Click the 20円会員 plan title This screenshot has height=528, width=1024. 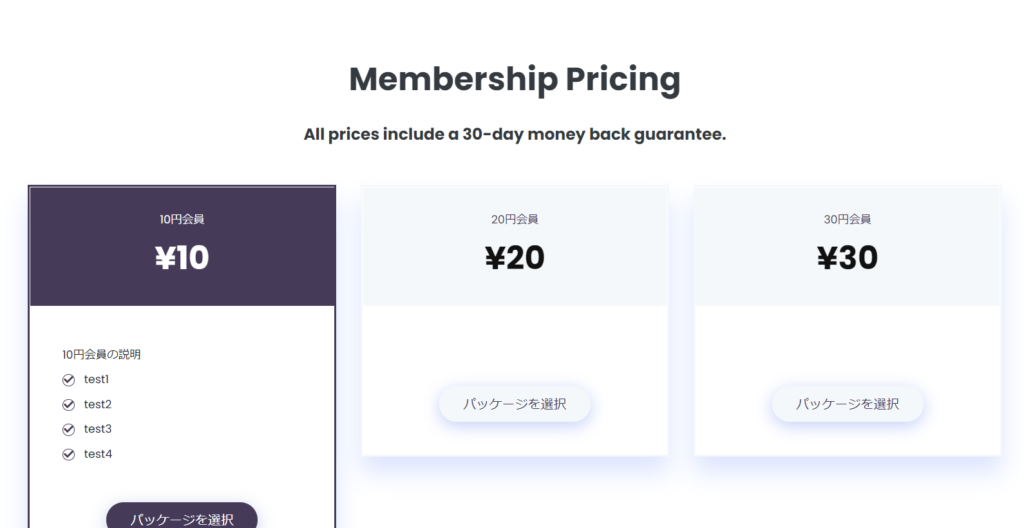tap(515, 220)
